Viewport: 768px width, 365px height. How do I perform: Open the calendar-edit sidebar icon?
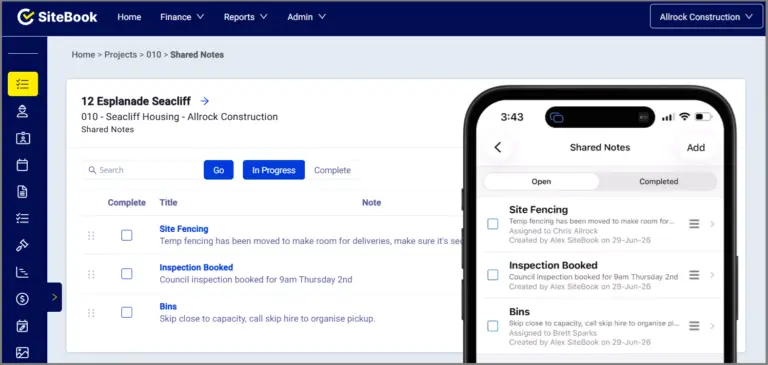[x=23, y=326]
